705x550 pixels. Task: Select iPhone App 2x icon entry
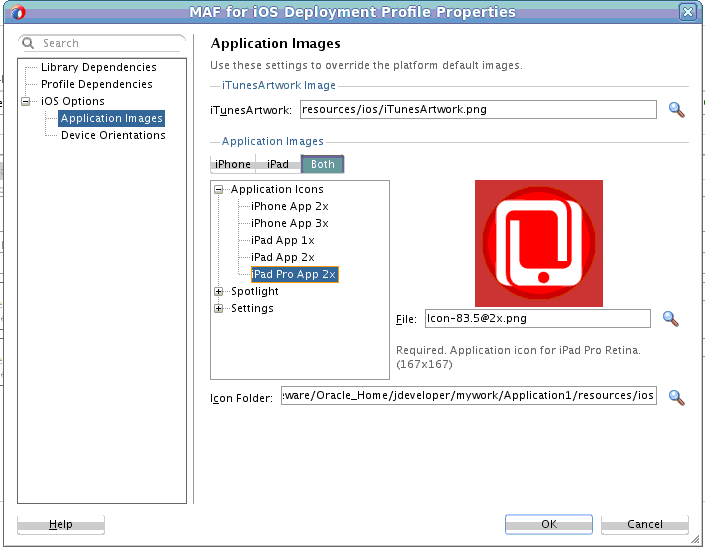(290, 206)
